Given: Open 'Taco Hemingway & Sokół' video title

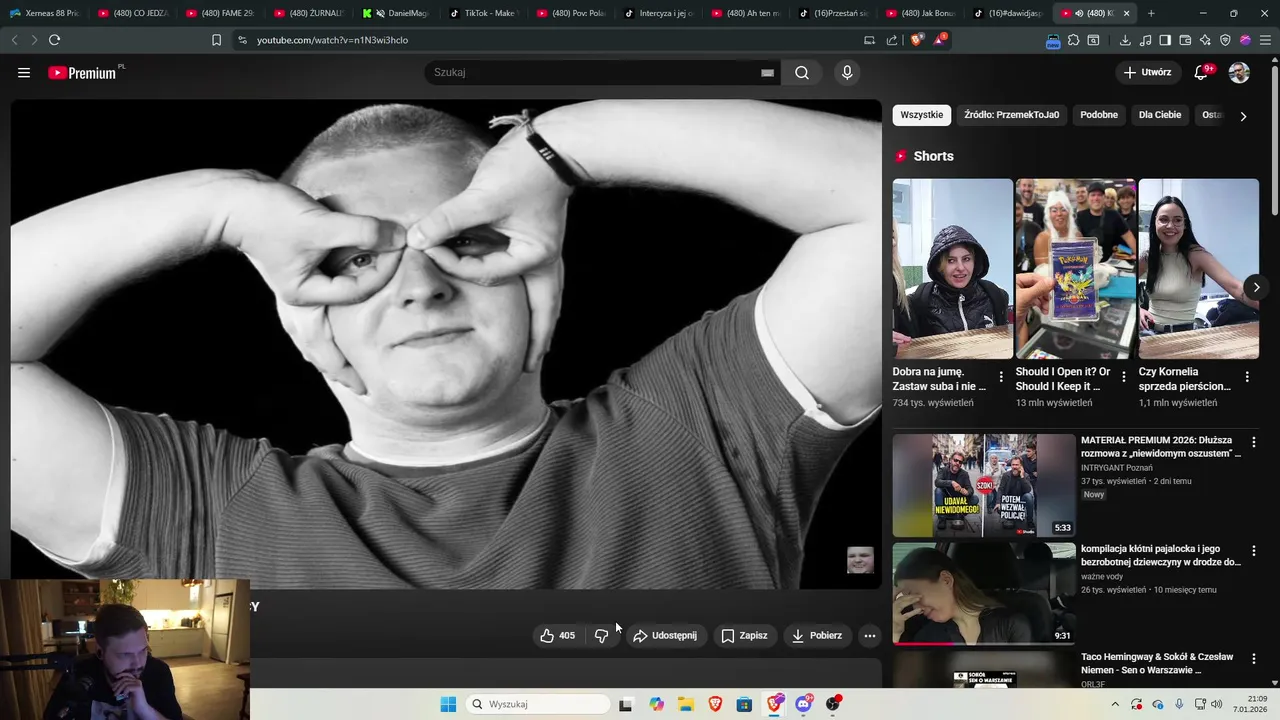Looking at the screenshot, I should (1157, 663).
